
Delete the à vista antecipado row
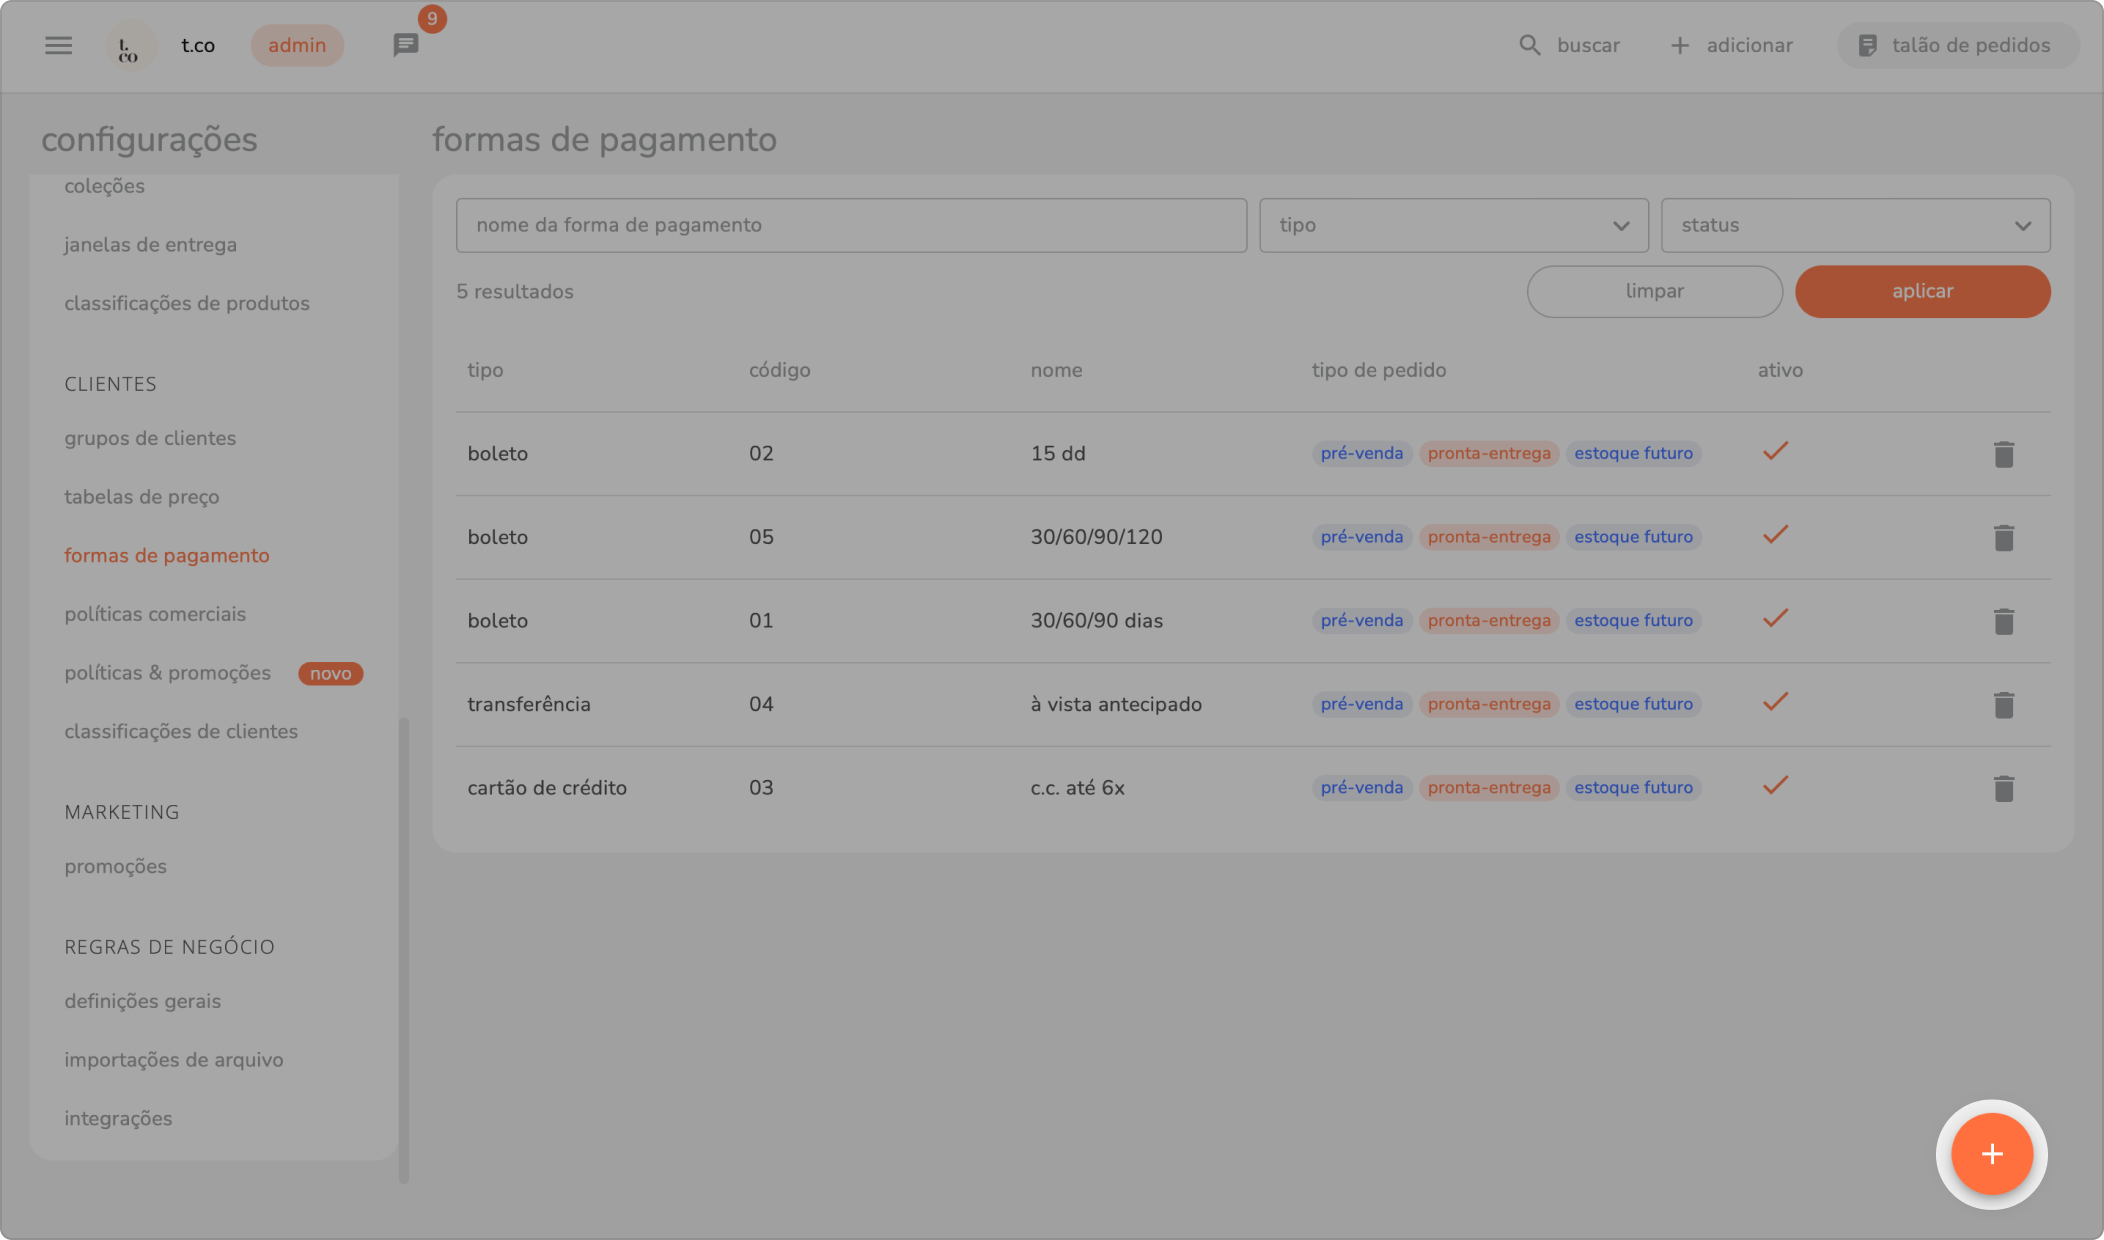pyautogui.click(x=2003, y=705)
